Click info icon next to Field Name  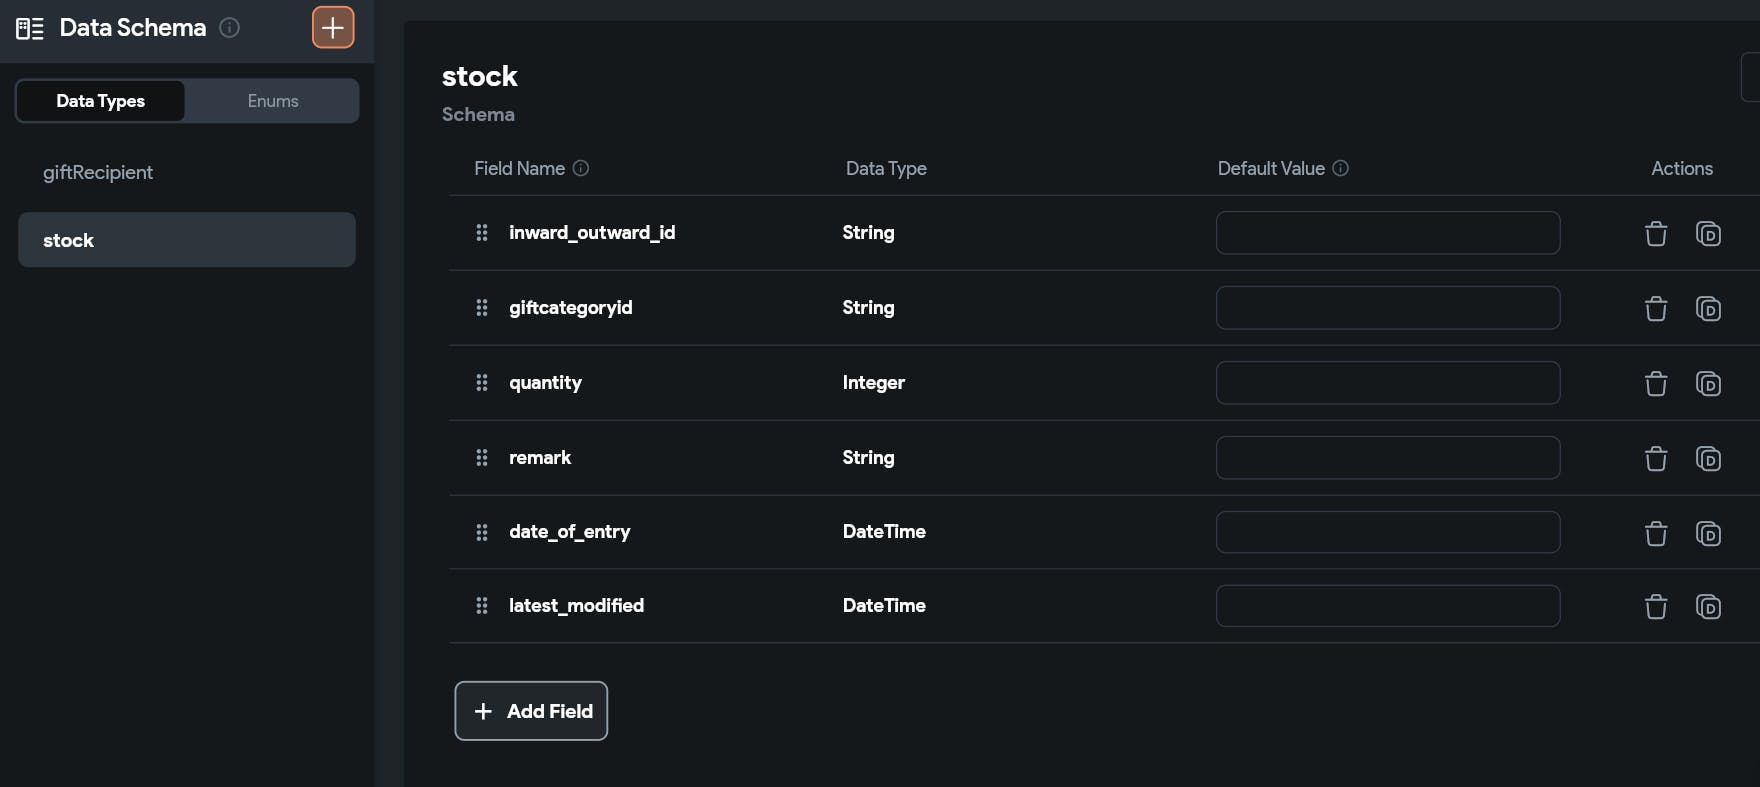pos(581,168)
